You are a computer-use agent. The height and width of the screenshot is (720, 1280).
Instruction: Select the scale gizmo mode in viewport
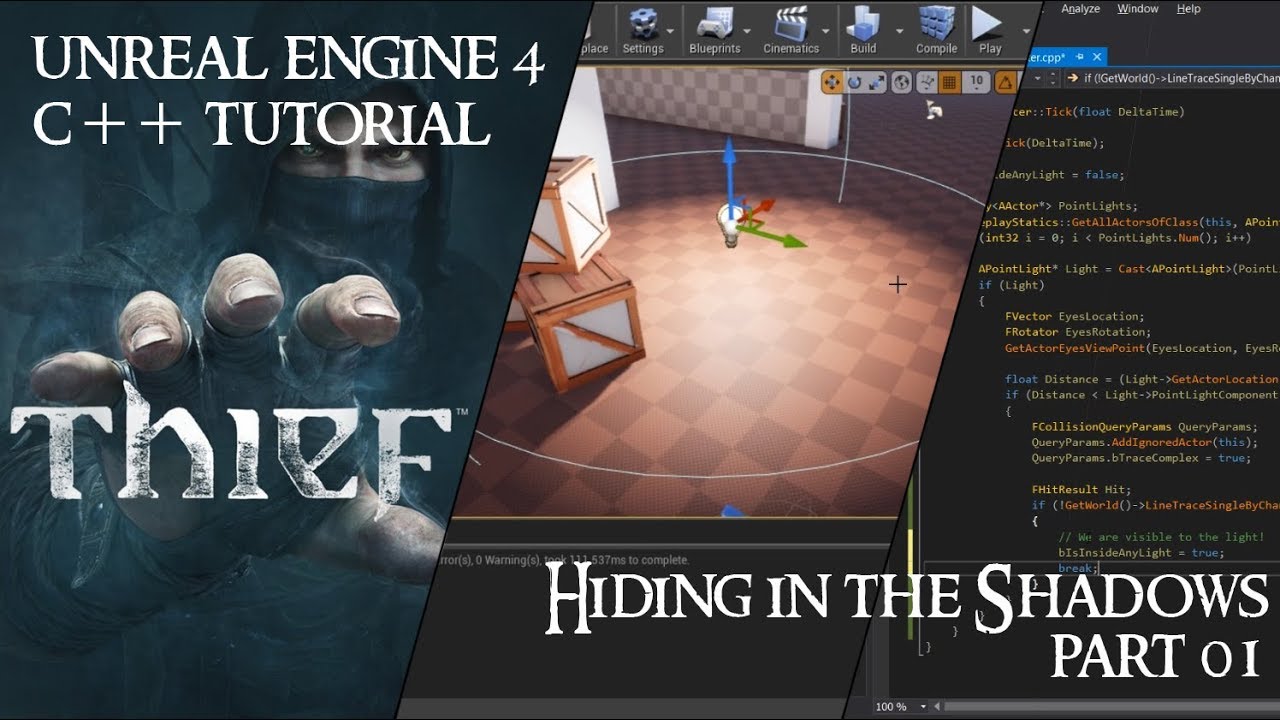878,82
